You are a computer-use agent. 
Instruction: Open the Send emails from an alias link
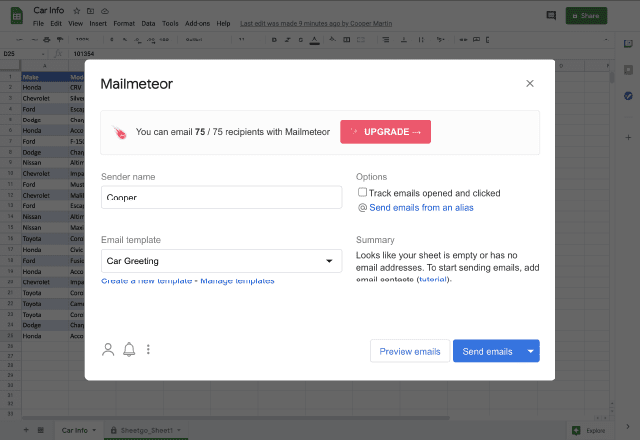(x=421, y=207)
